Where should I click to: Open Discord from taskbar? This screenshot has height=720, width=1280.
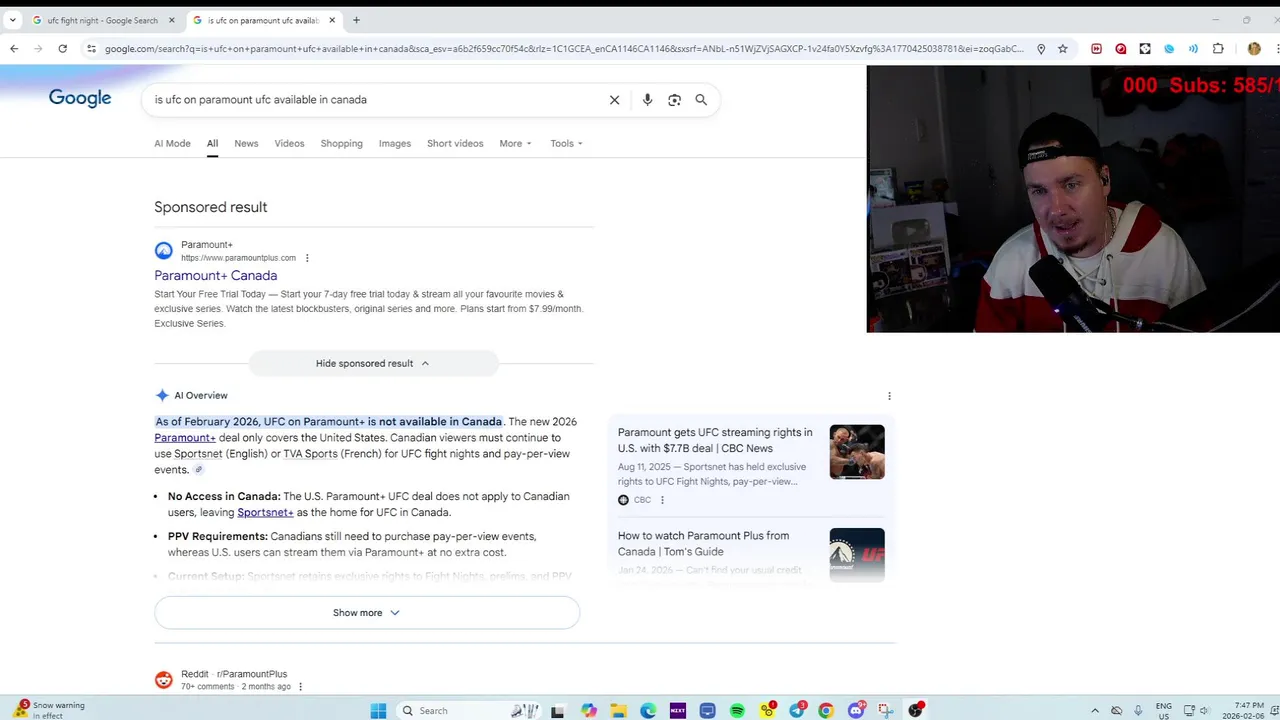(x=857, y=711)
